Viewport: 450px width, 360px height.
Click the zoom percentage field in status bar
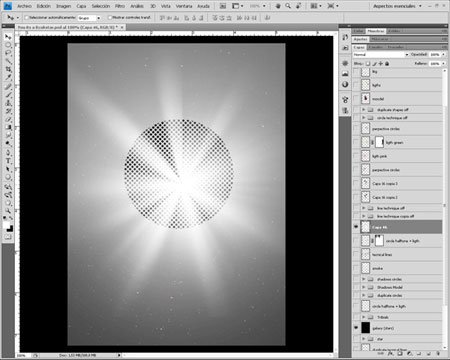[x=22, y=356]
